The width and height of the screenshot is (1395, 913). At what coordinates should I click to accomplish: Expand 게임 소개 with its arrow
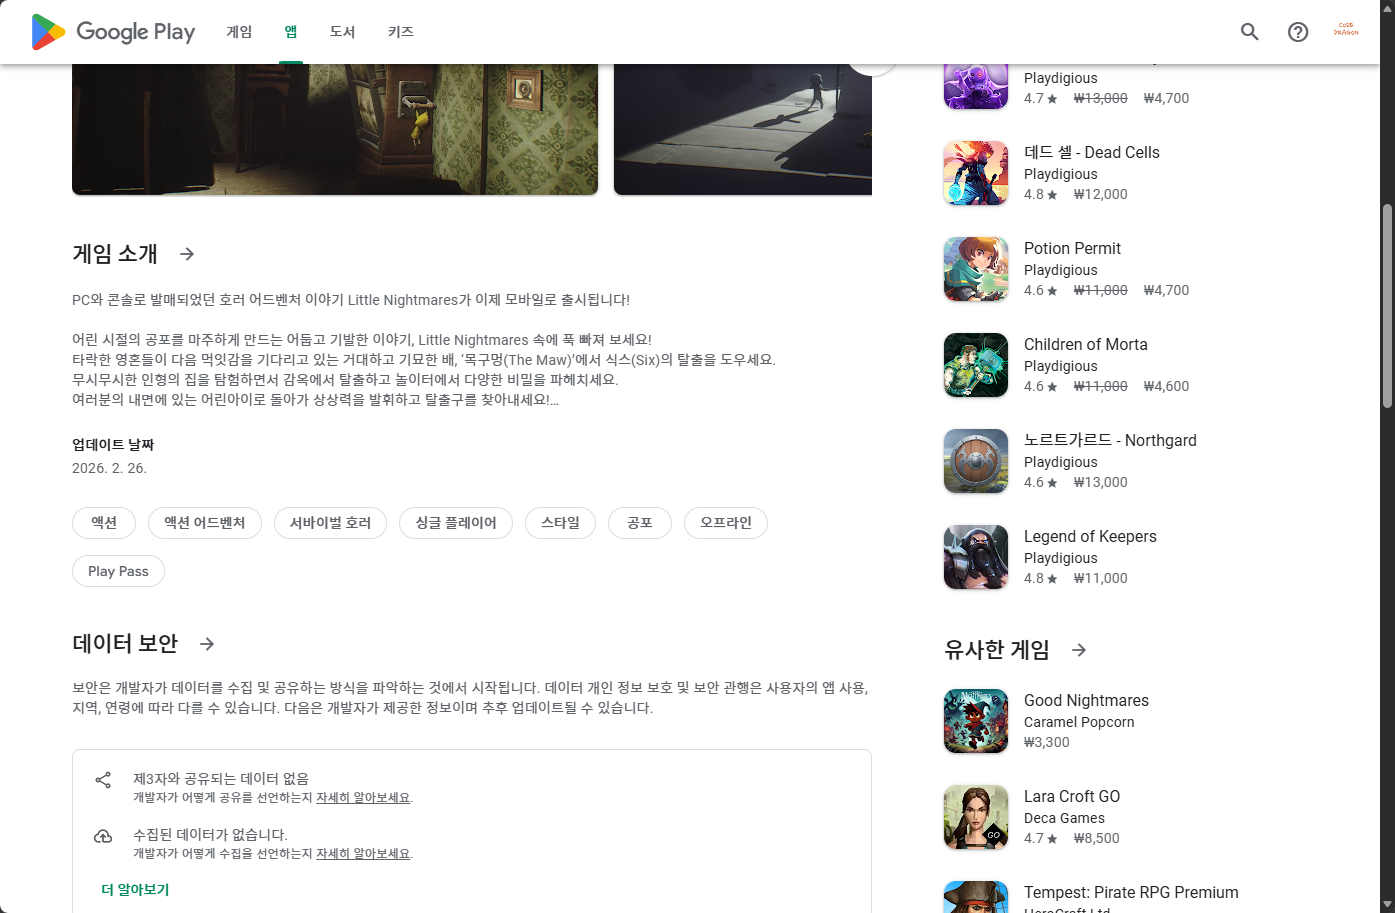click(187, 254)
